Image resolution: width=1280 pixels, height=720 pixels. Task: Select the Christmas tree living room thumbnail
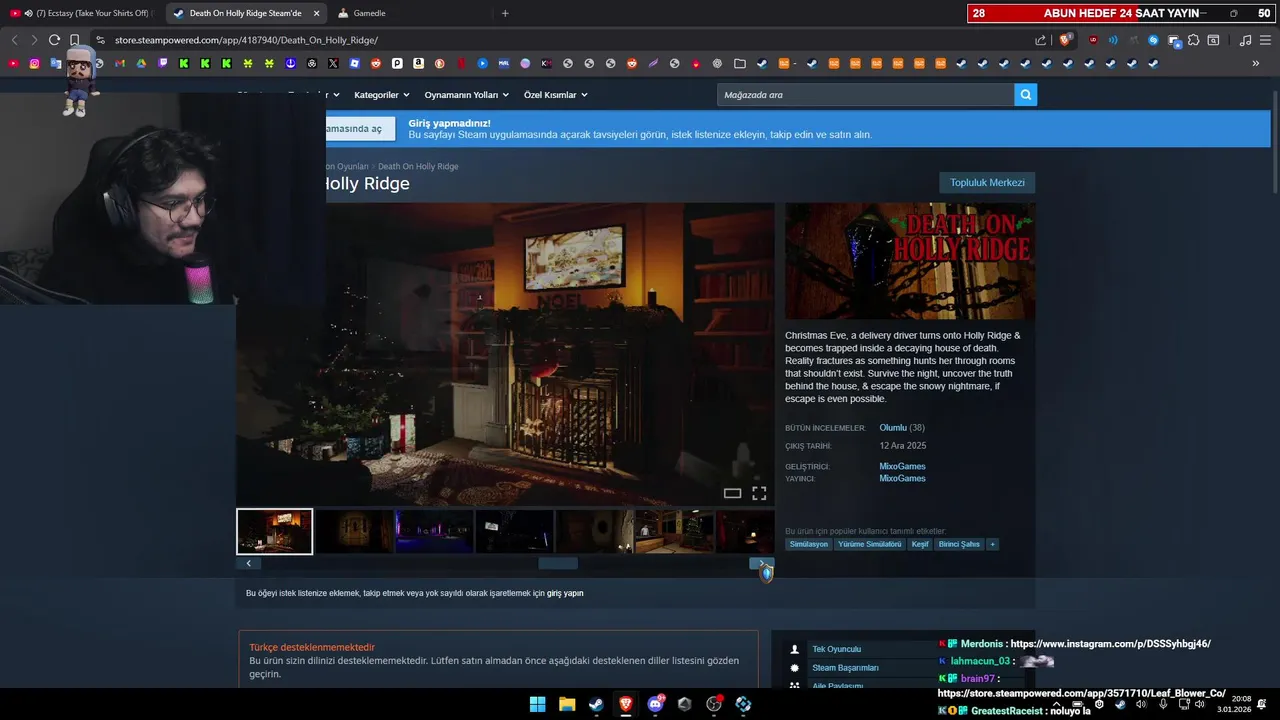[x=674, y=531]
